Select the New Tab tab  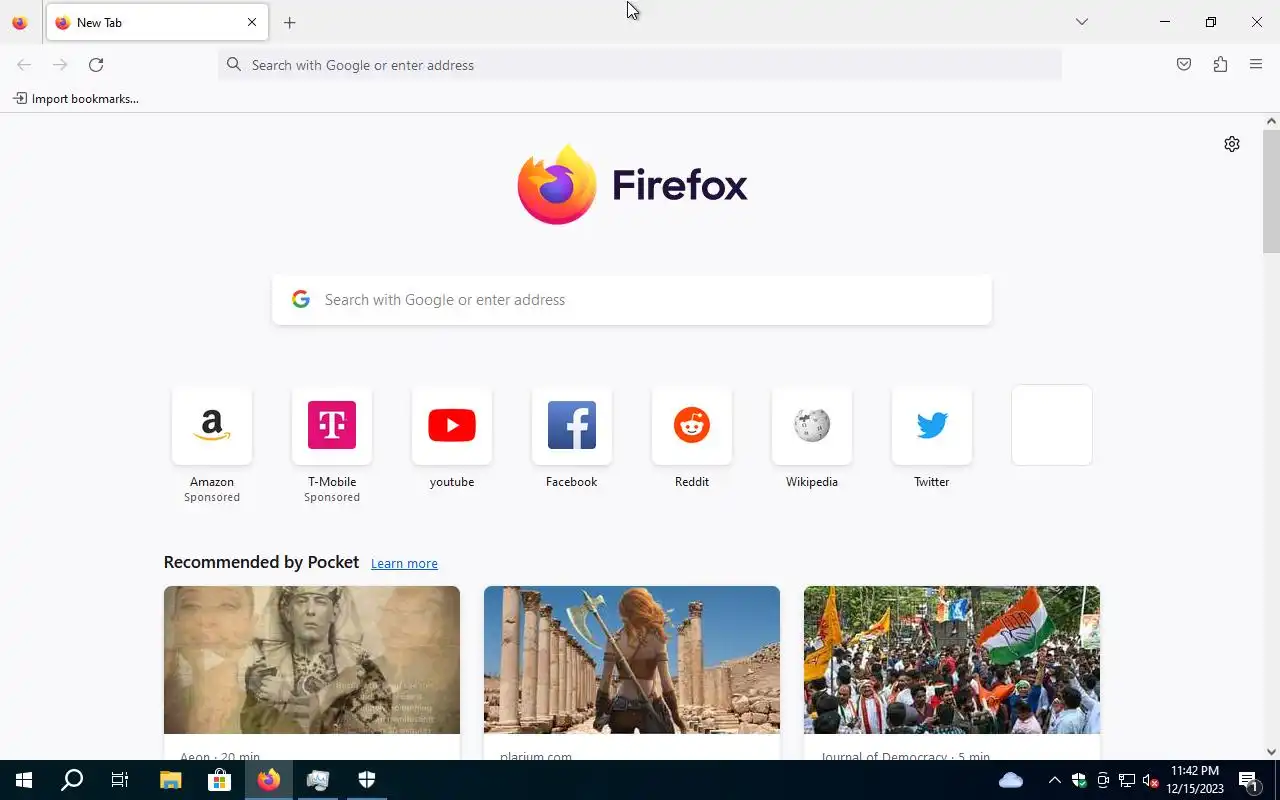(x=157, y=22)
